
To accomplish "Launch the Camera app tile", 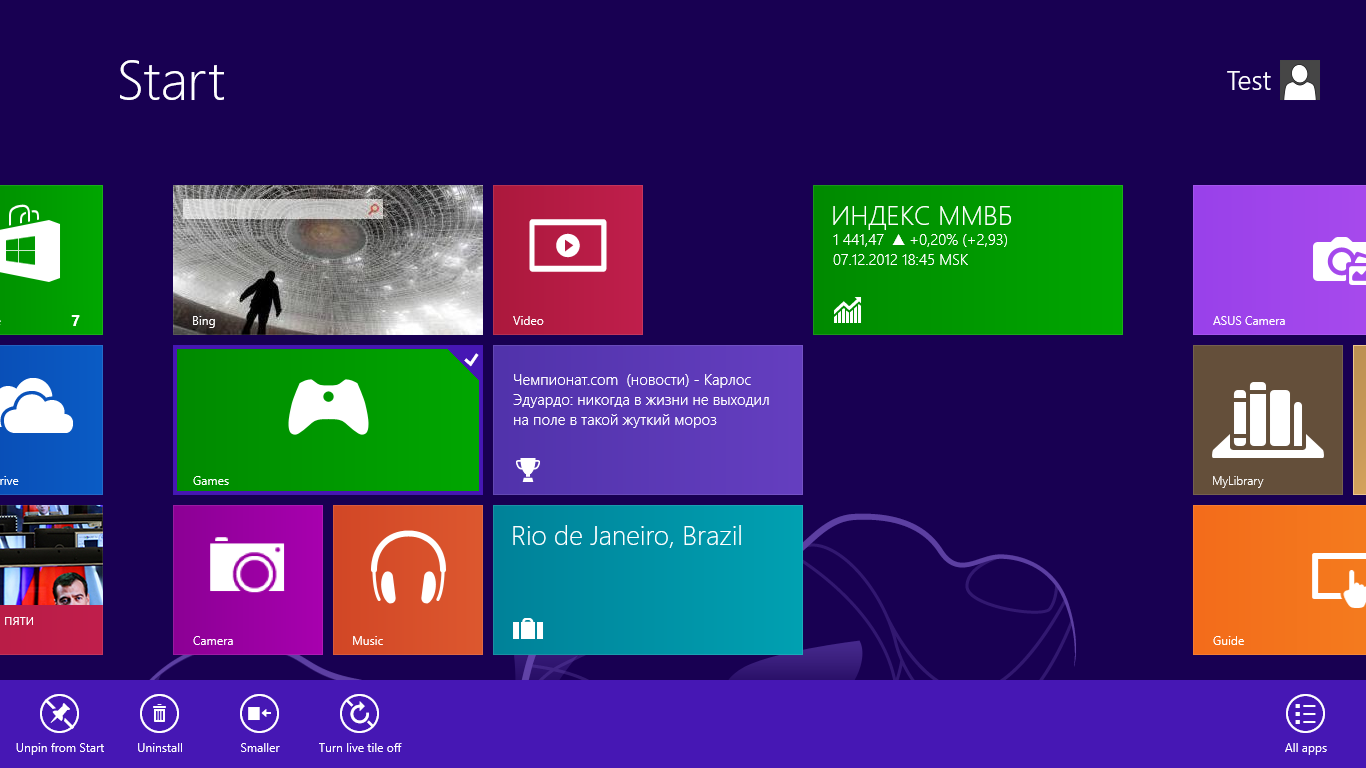I will (x=248, y=580).
